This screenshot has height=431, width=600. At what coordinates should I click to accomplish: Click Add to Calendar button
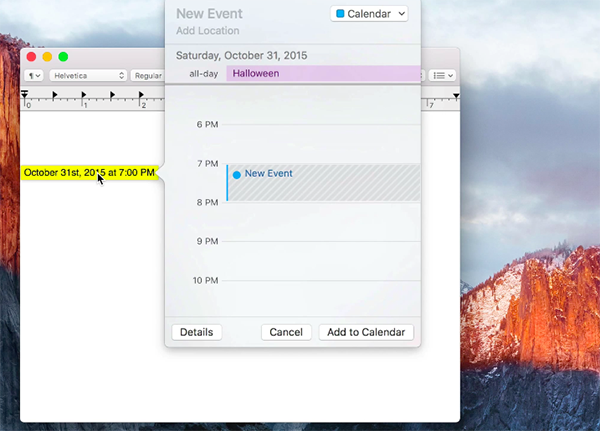(366, 332)
